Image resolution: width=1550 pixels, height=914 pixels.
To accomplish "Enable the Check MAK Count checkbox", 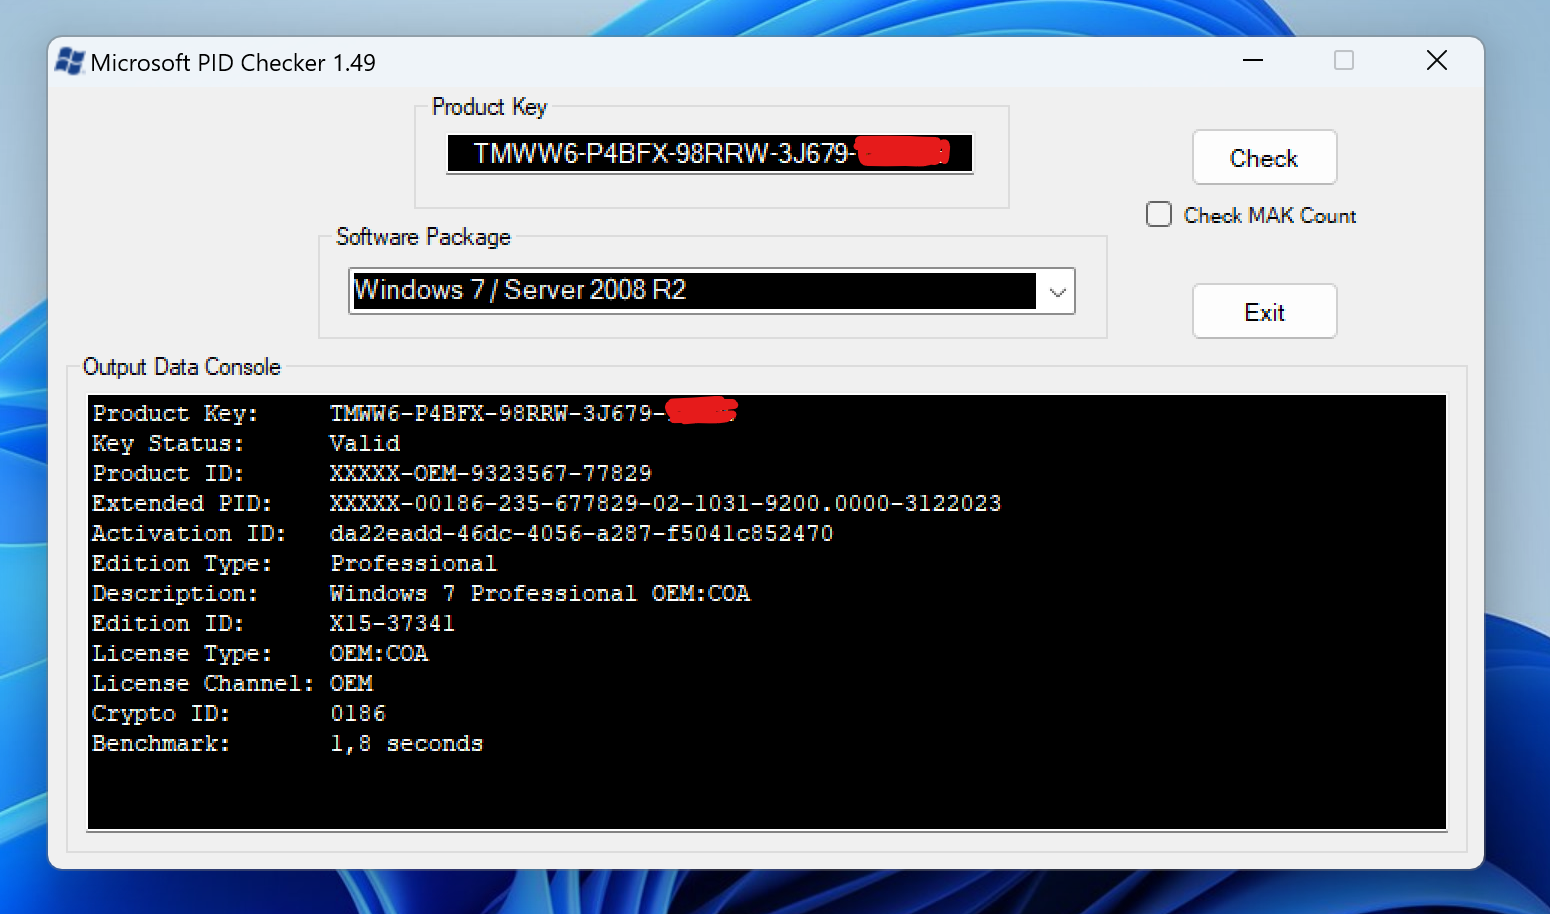I will click(1159, 215).
